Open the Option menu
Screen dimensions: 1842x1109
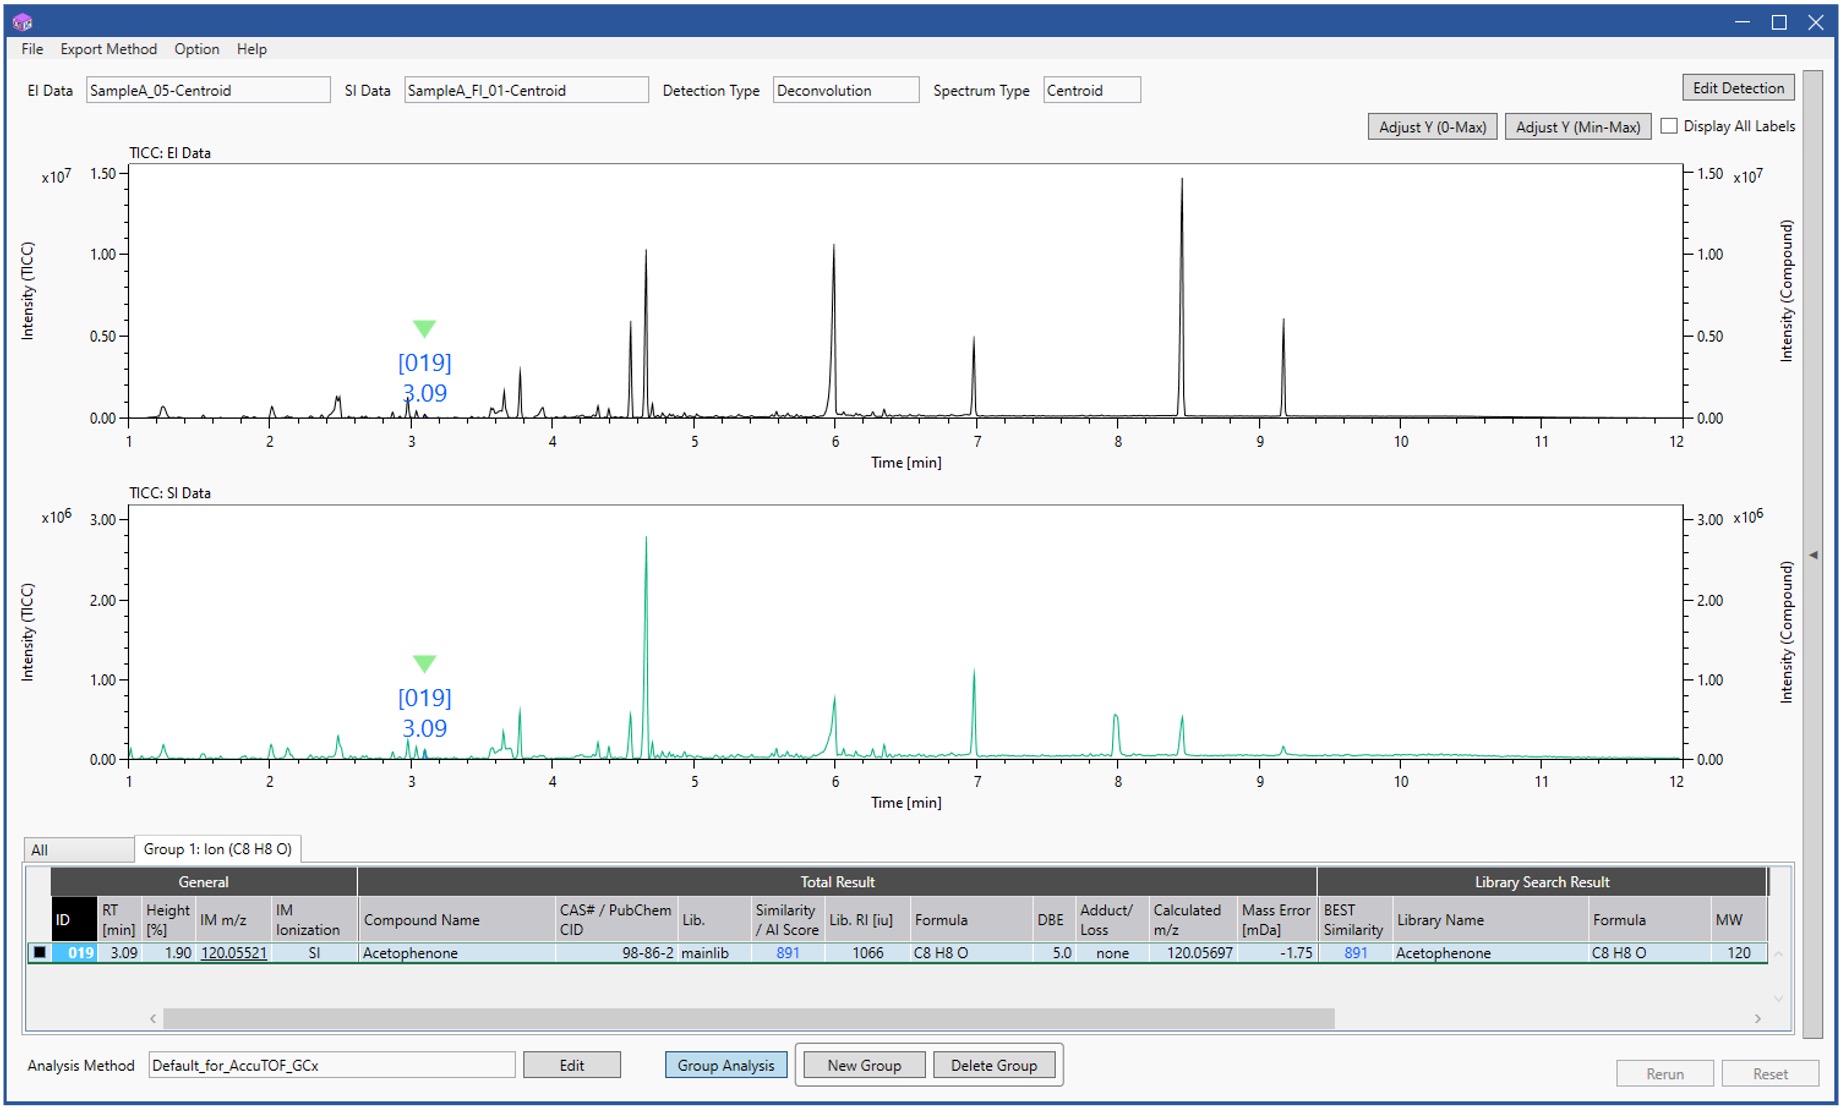196,49
